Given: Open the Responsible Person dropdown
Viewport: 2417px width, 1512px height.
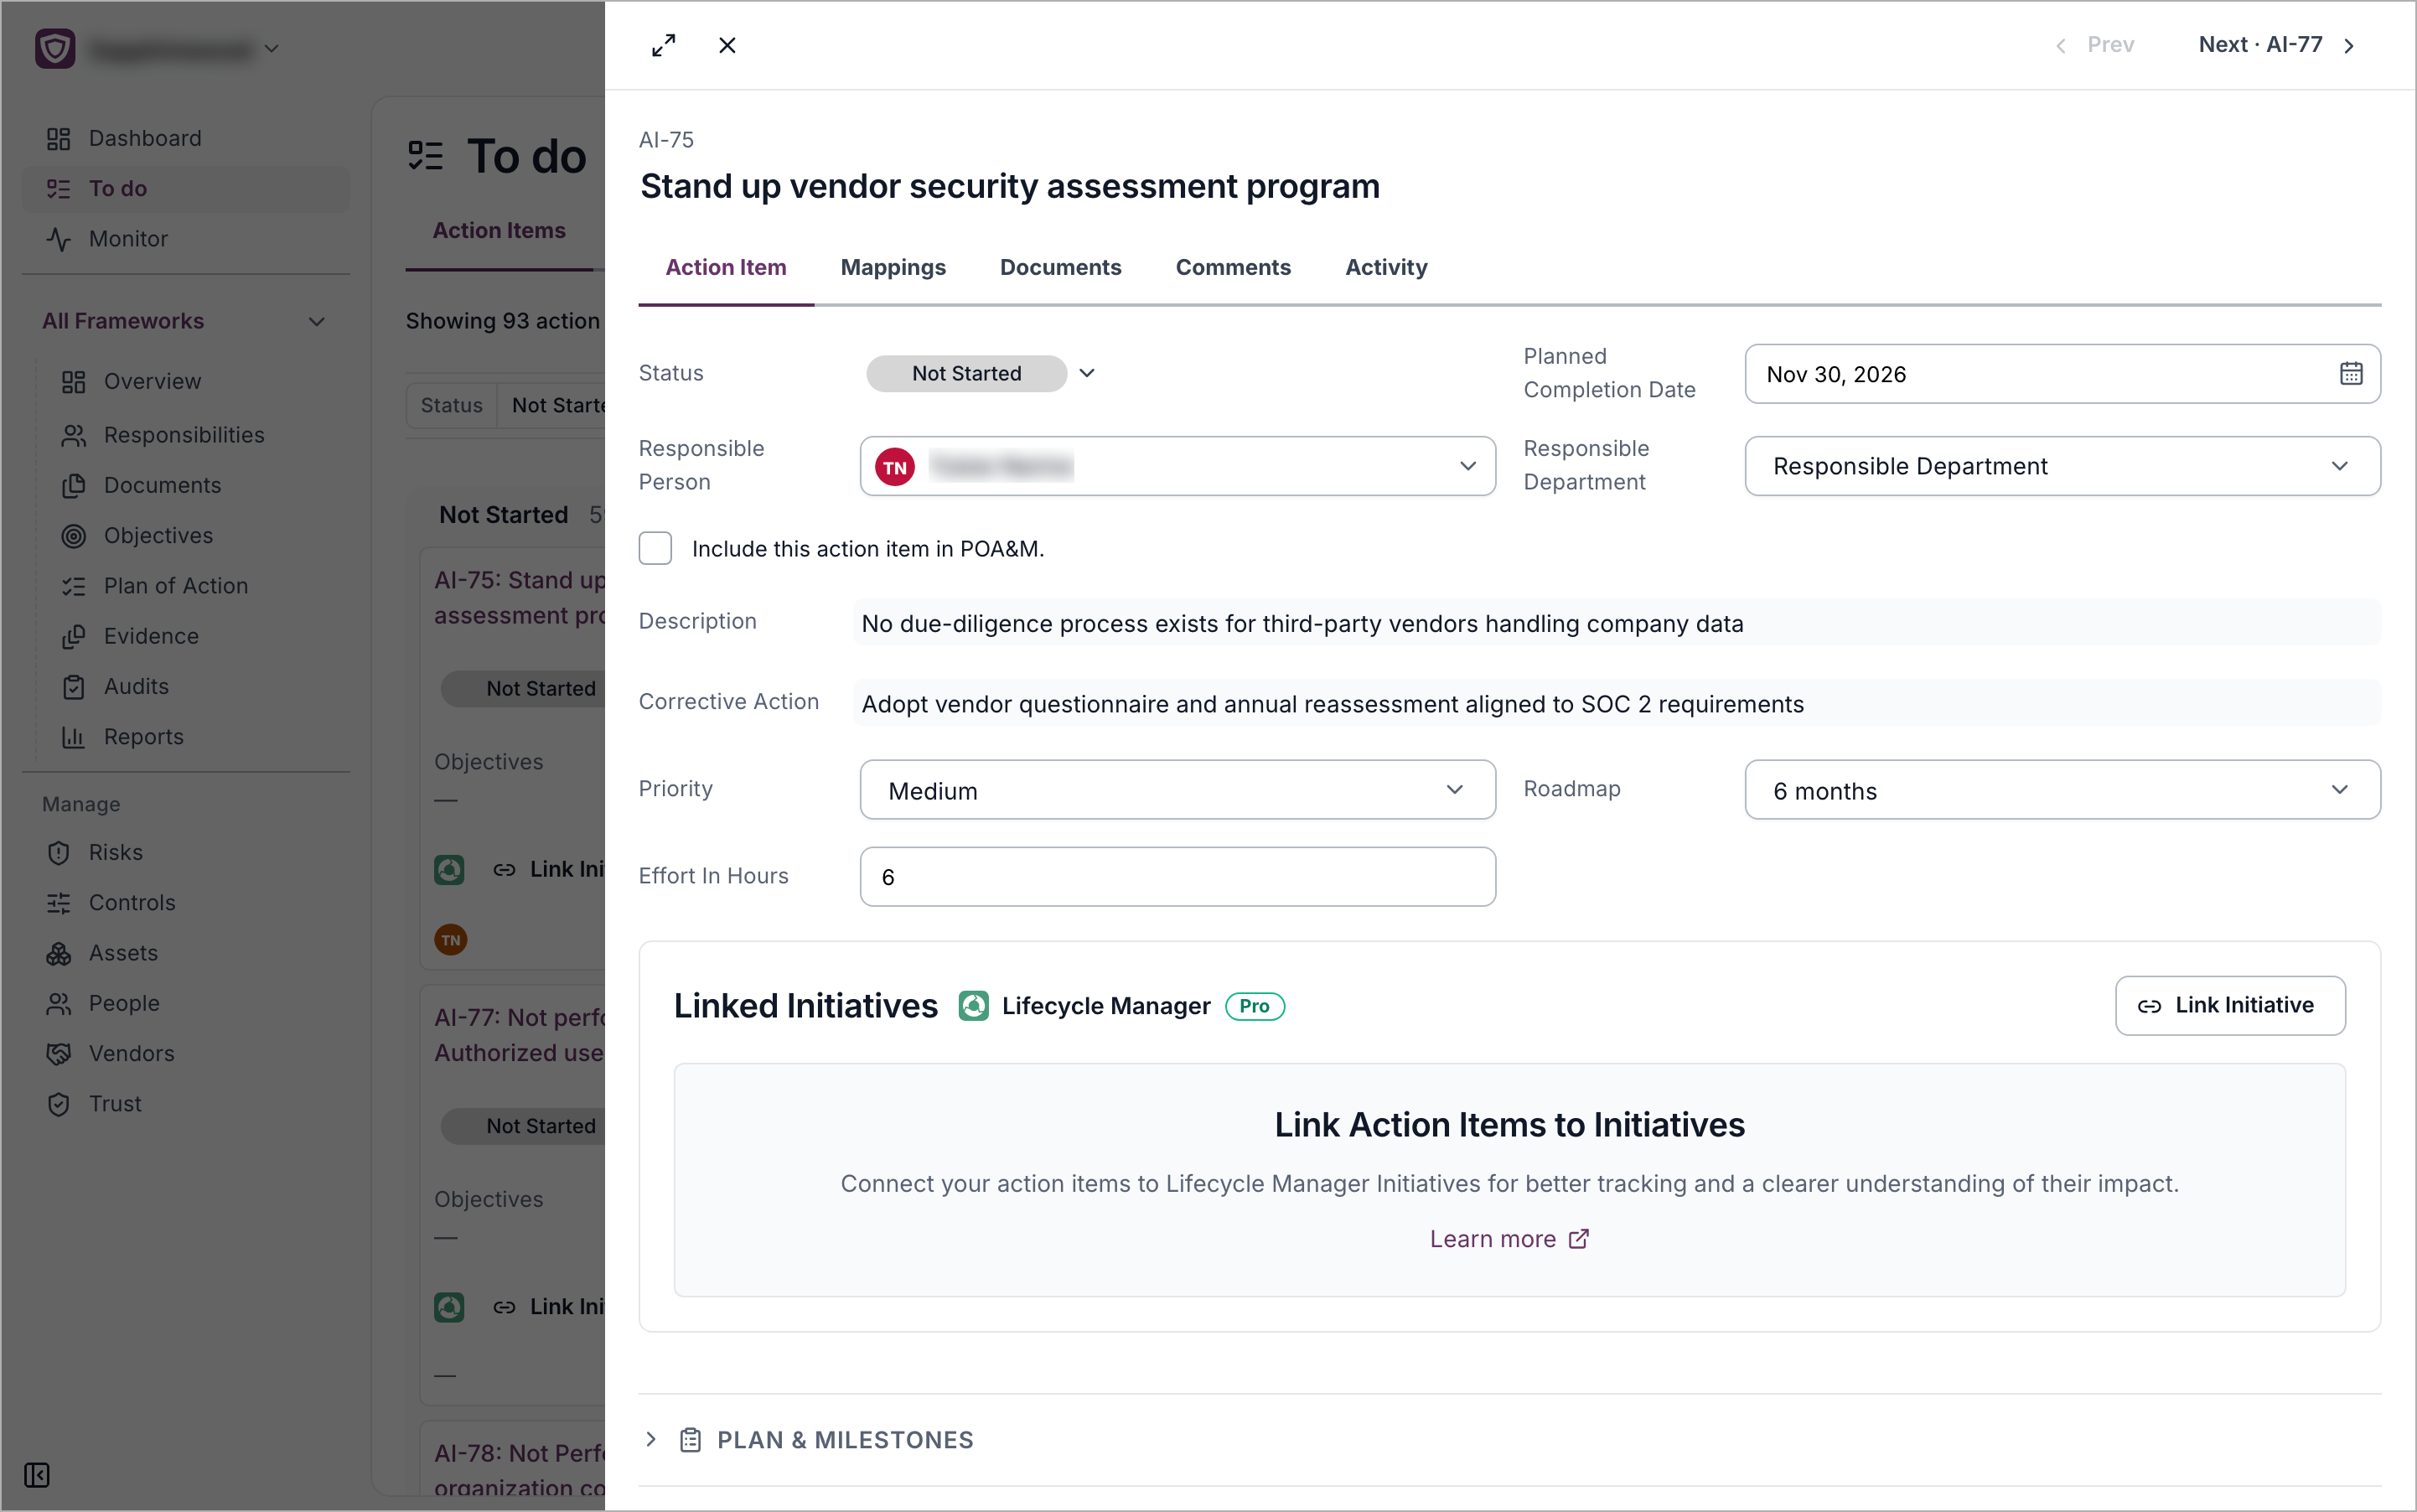Looking at the screenshot, I should click(1177, 466).
